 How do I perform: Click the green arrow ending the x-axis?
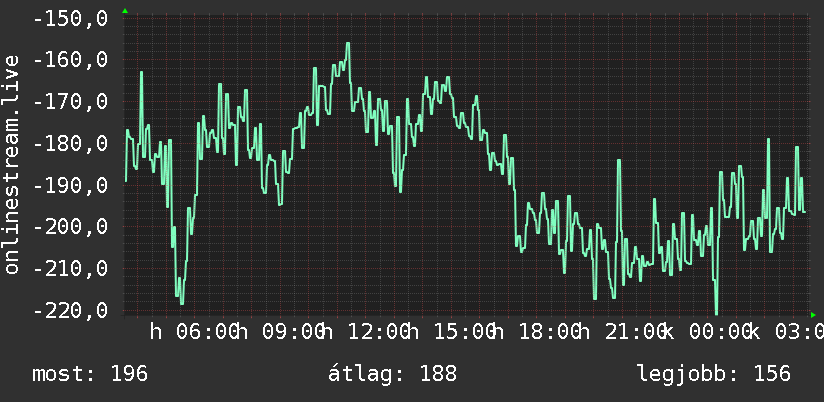click(813, 315)
